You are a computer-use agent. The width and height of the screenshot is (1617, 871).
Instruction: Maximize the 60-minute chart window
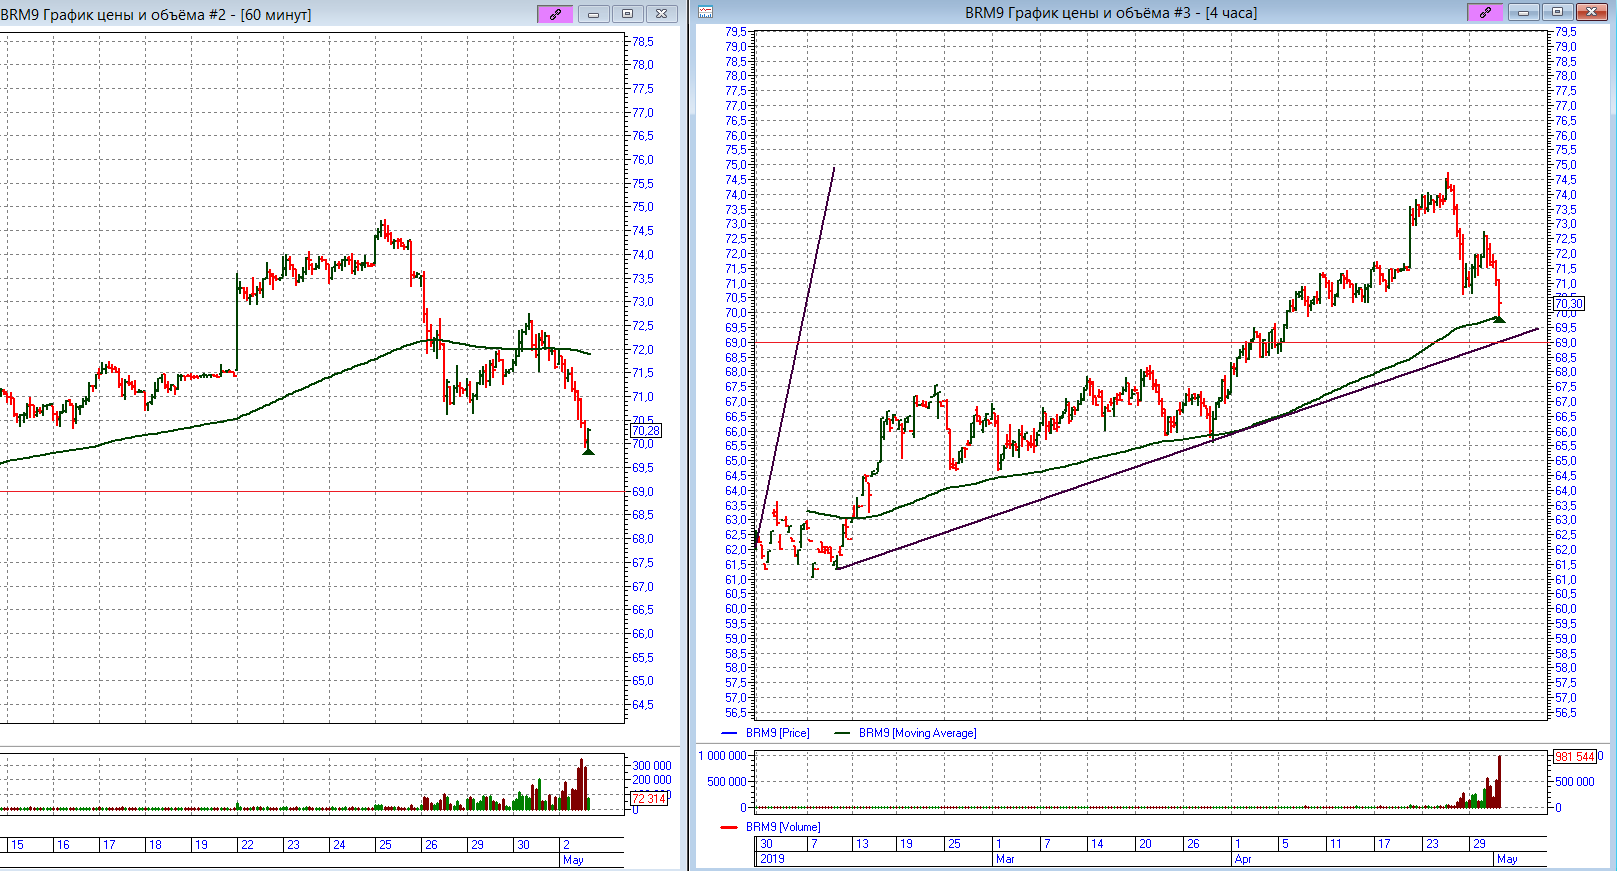[x=627, y=14]
